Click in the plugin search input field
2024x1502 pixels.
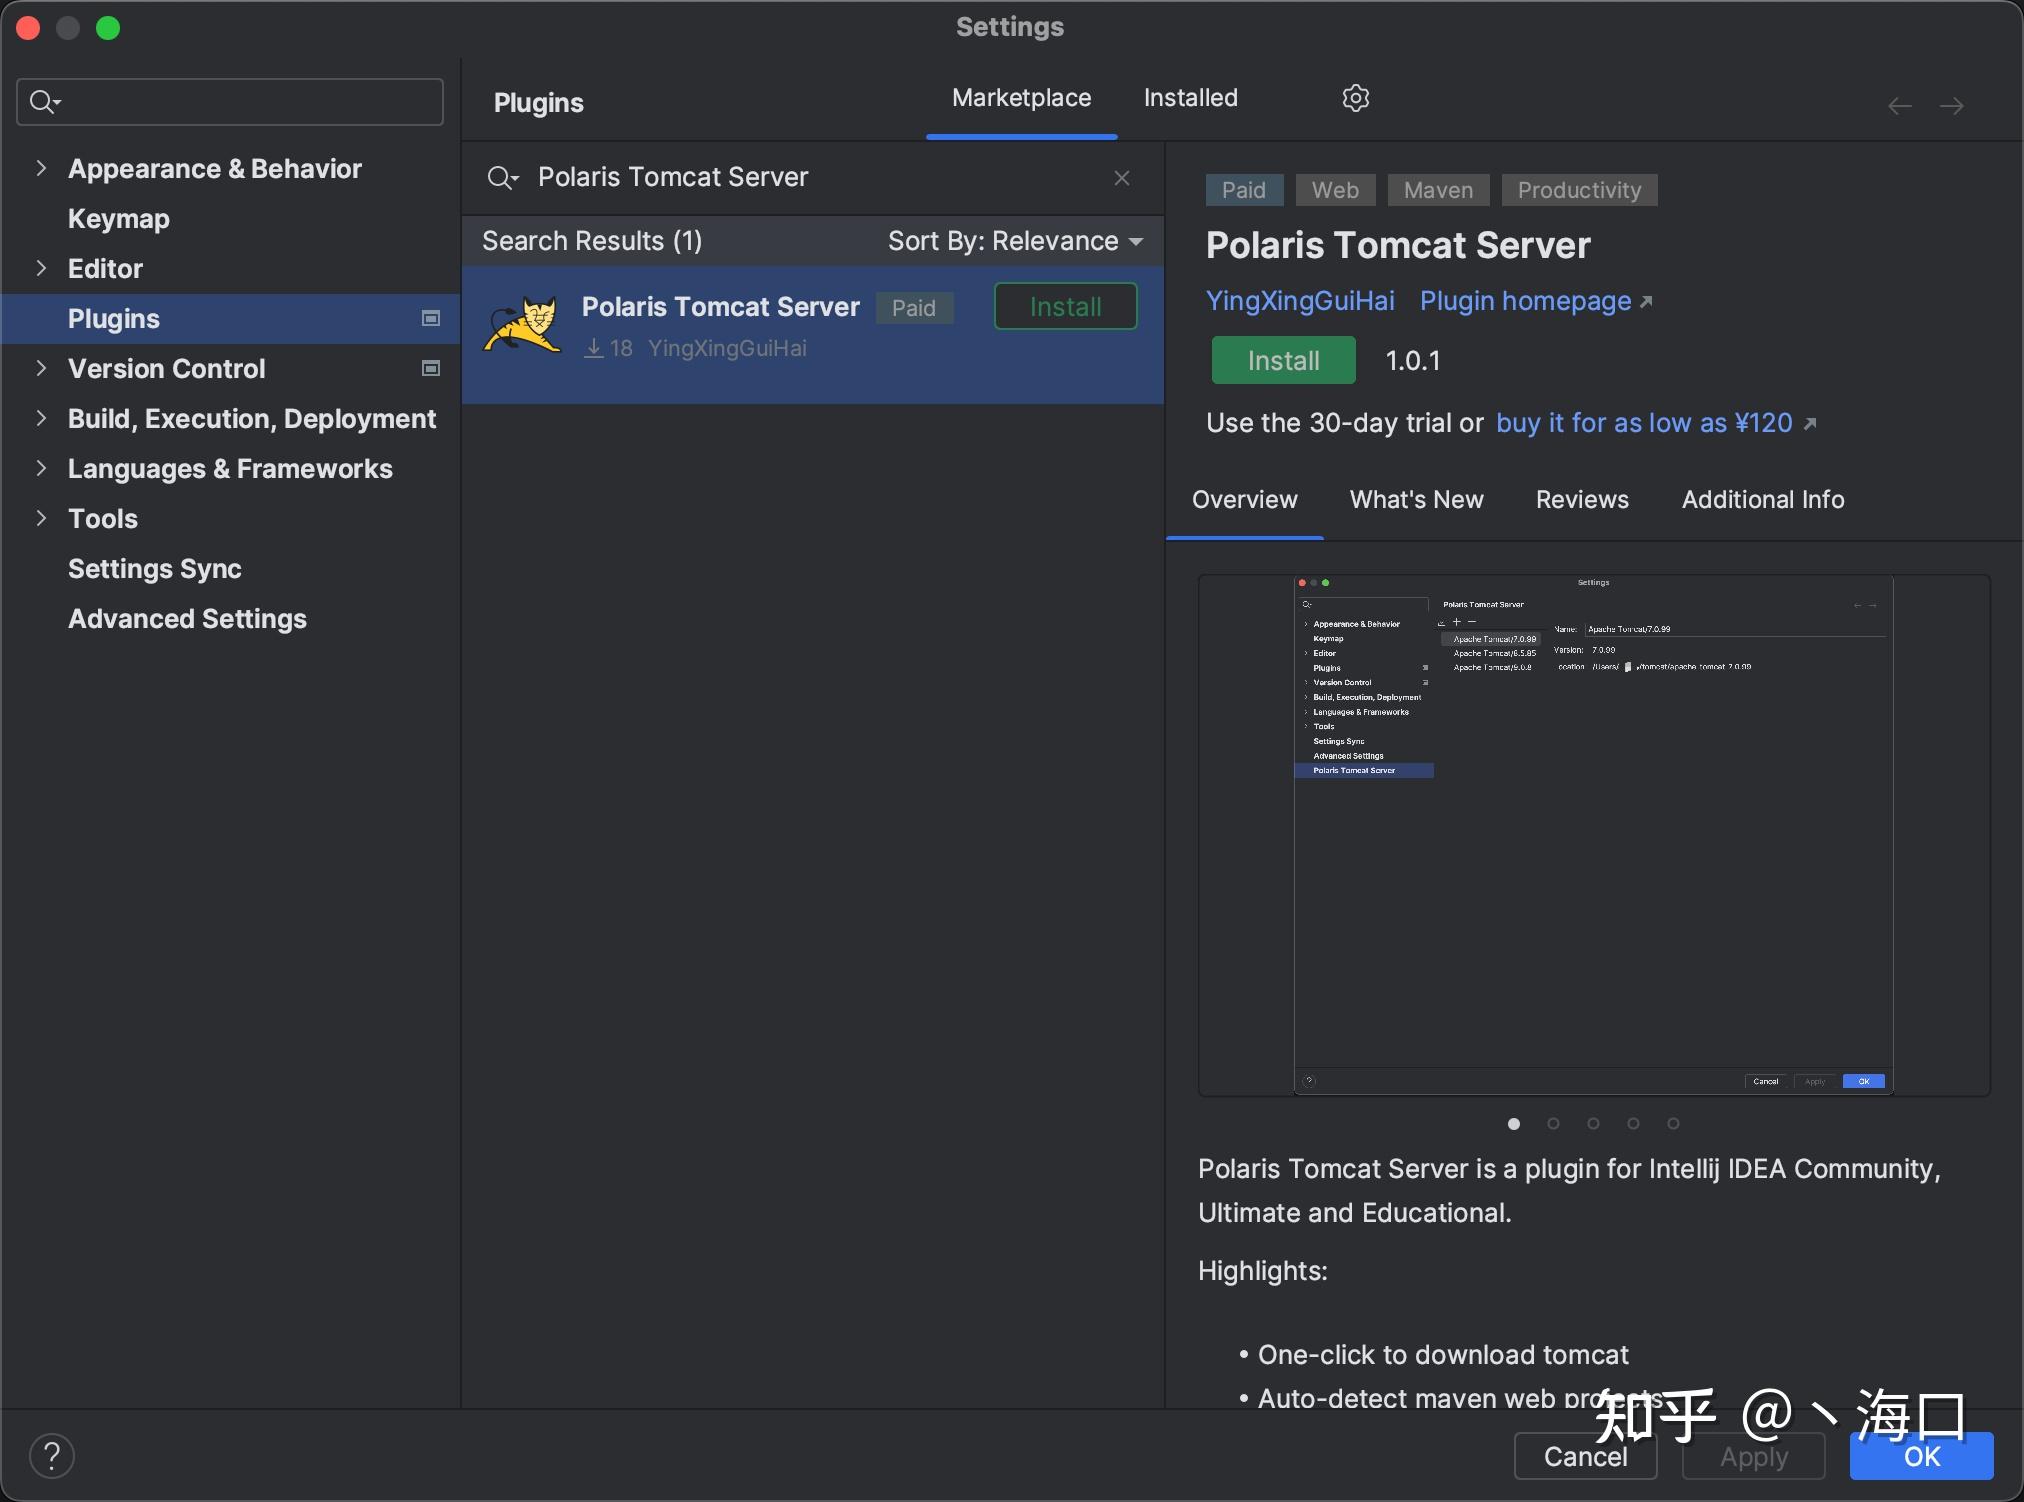pos(808,177)
